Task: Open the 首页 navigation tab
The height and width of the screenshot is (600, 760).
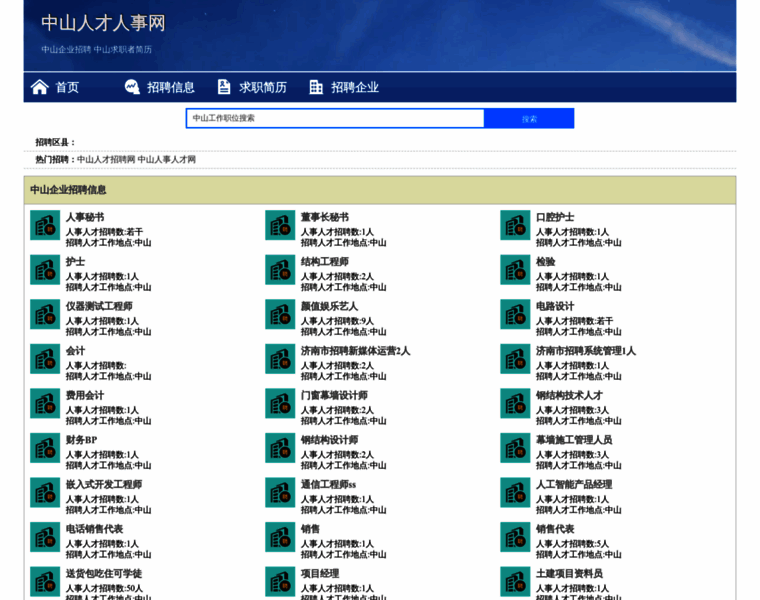Action: coord(67,87)
